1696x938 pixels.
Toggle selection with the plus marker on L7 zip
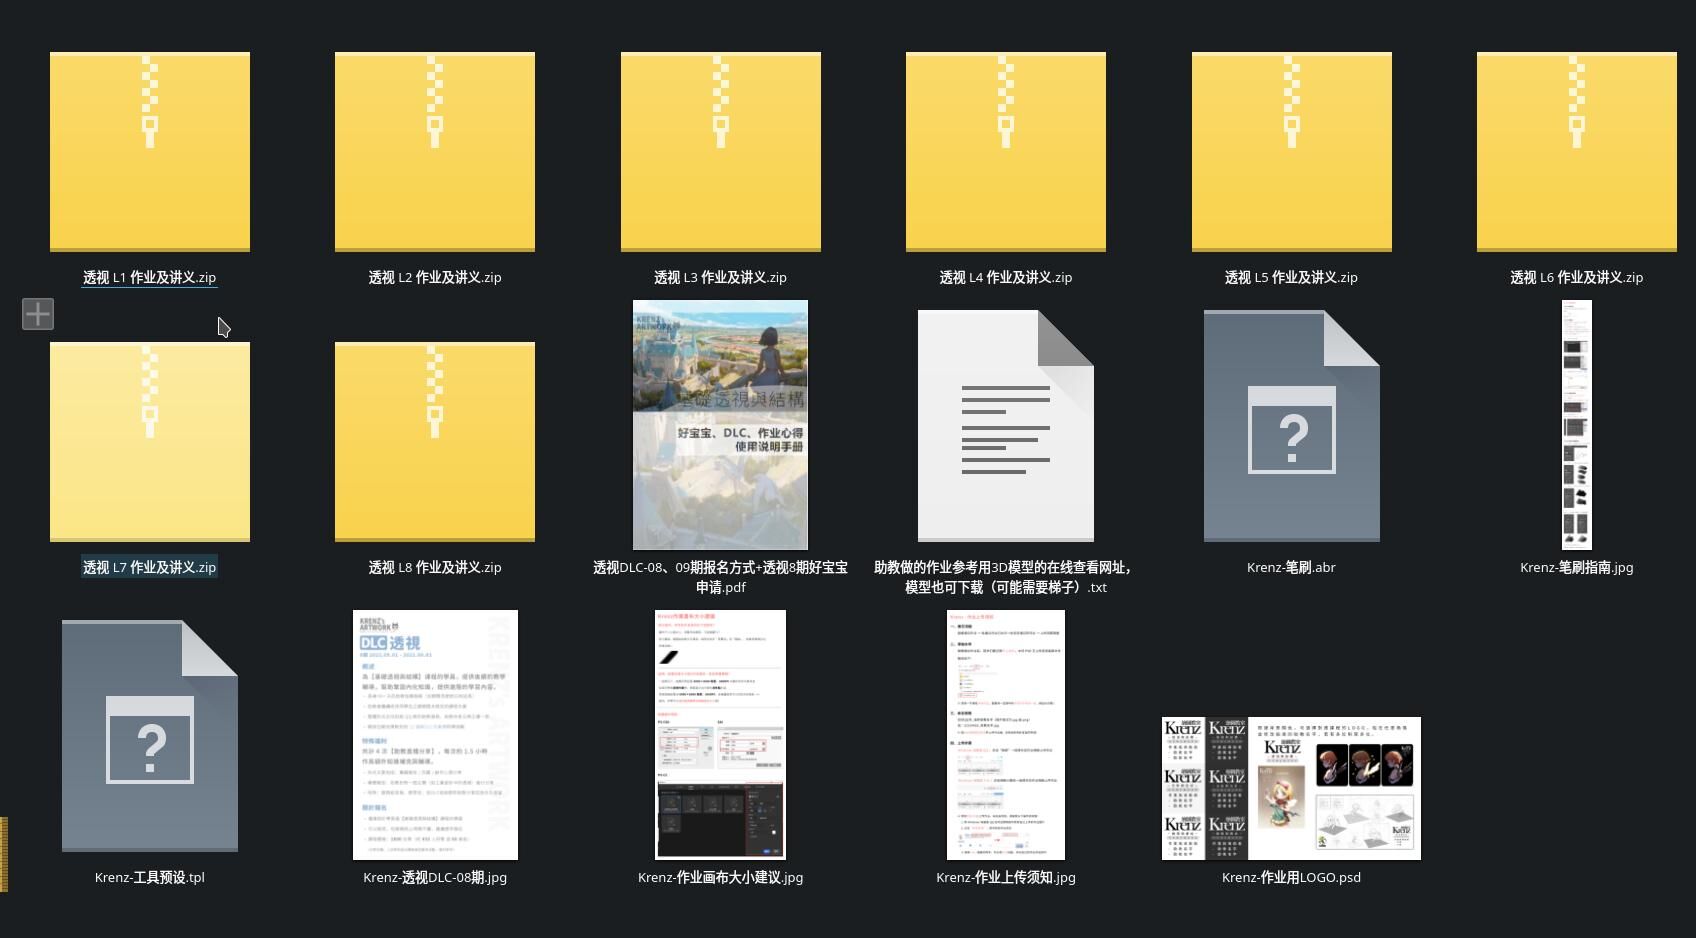38,314
